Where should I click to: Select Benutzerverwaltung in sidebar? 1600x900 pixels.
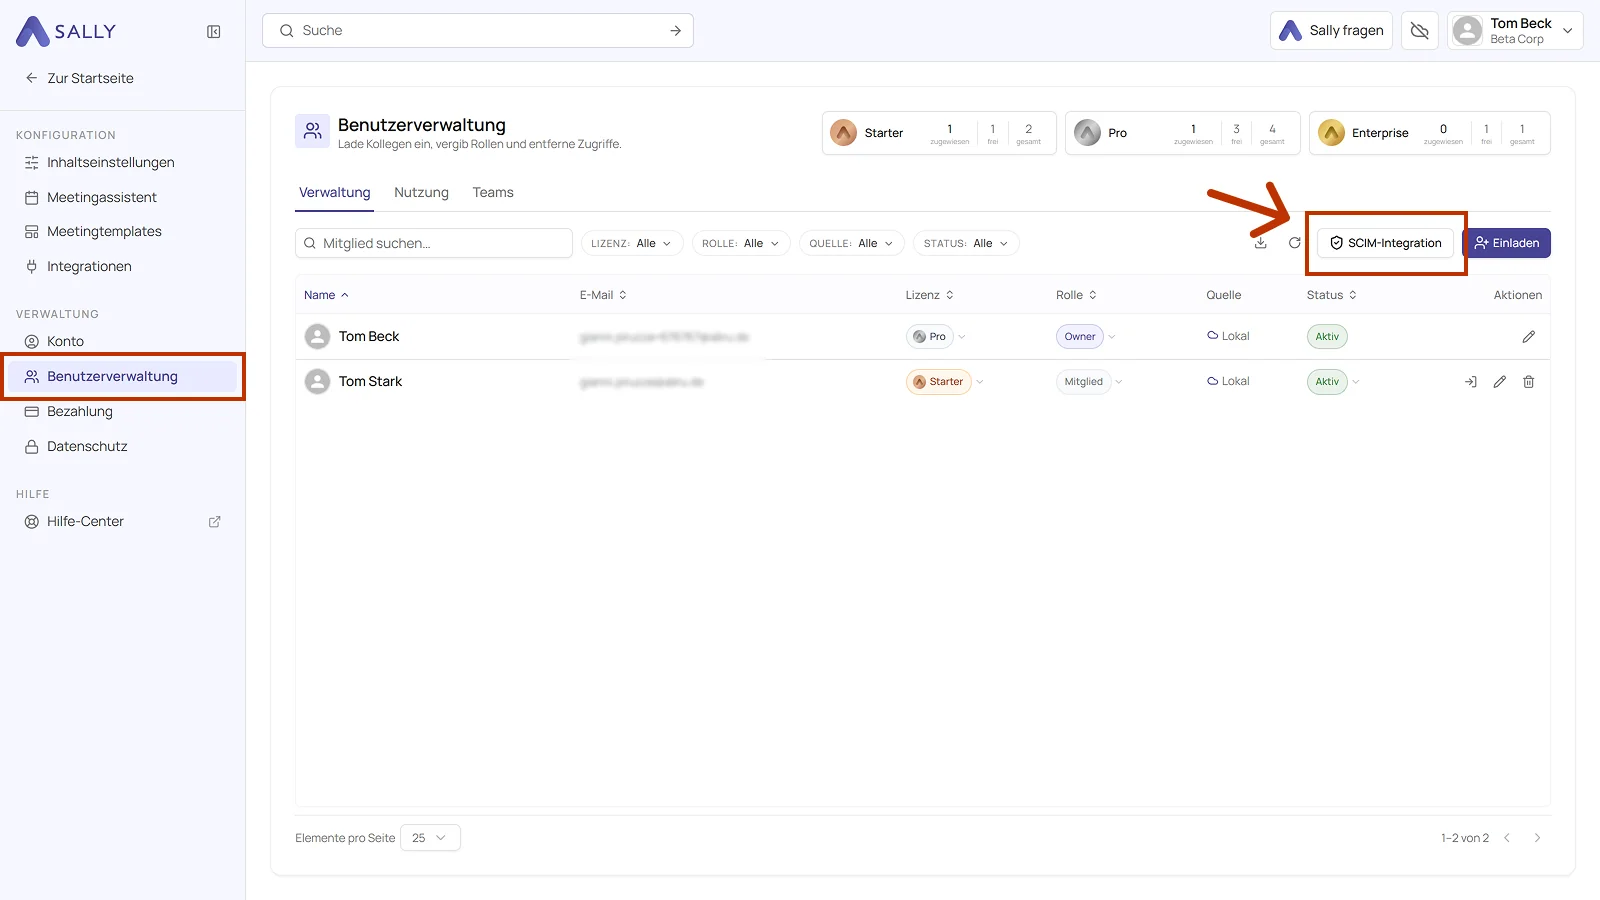[x=122, y=377]
